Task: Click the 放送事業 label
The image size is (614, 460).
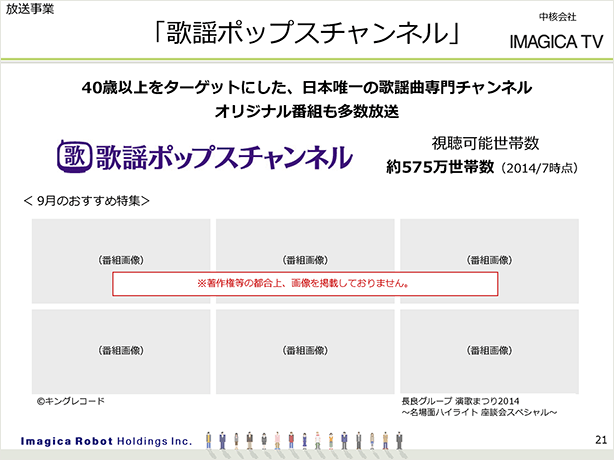Action: tap(30, 9)
